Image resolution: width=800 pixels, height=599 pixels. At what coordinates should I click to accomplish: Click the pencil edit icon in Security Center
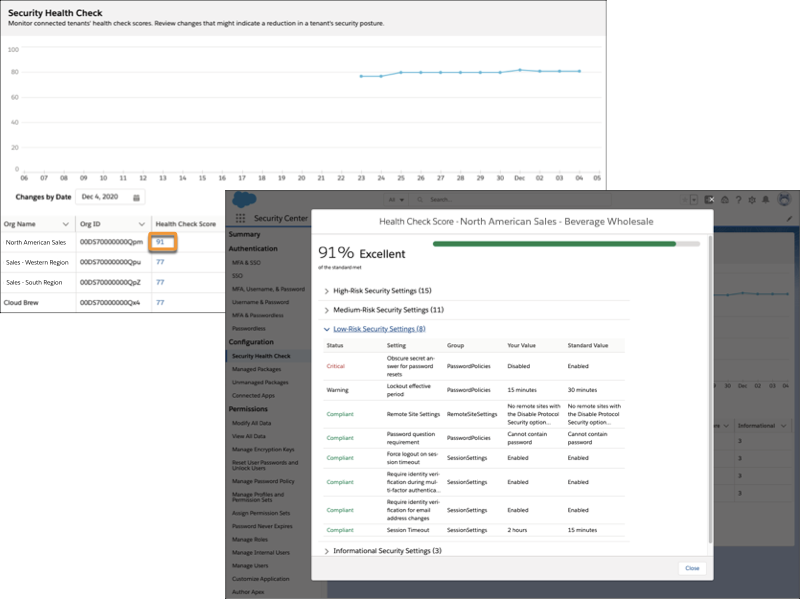tap(789, 218)
